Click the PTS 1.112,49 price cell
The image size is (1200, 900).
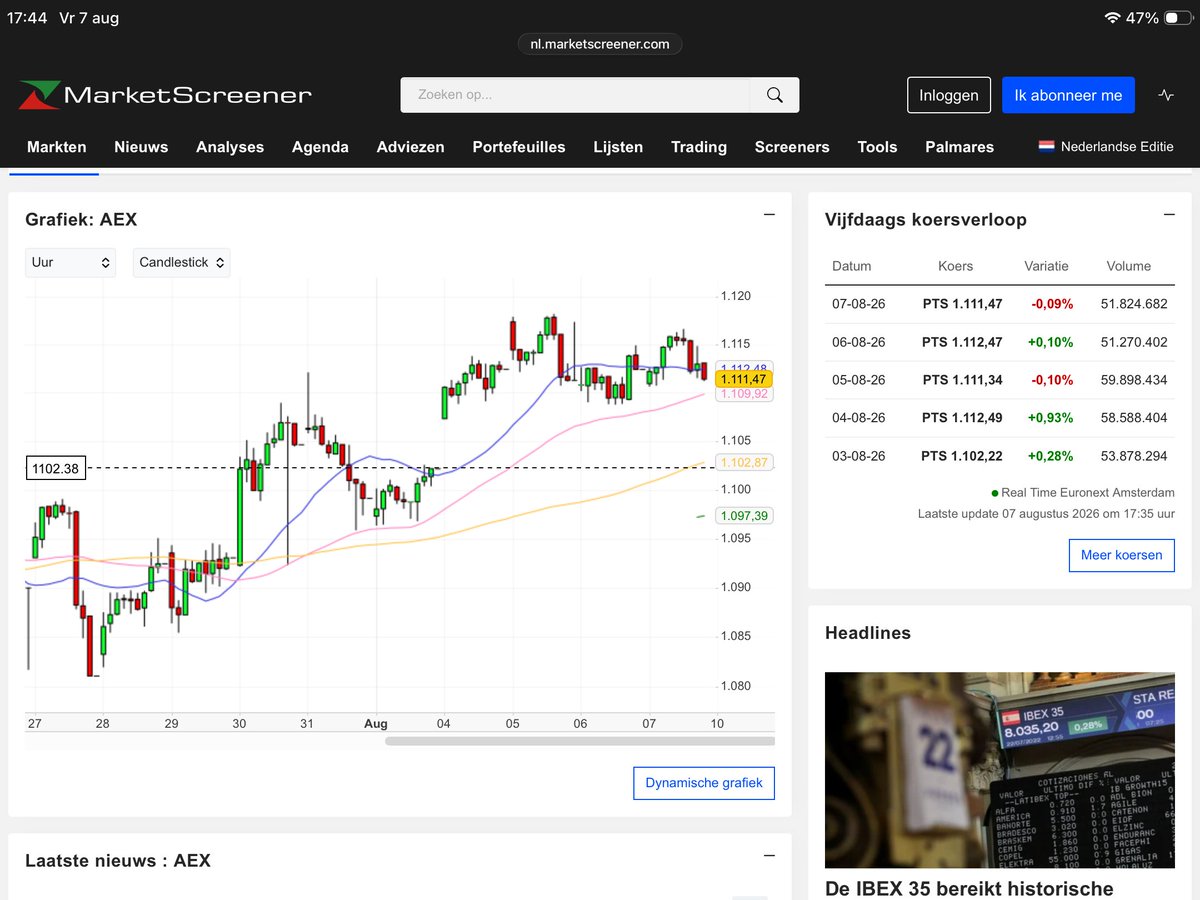[962, 418]
